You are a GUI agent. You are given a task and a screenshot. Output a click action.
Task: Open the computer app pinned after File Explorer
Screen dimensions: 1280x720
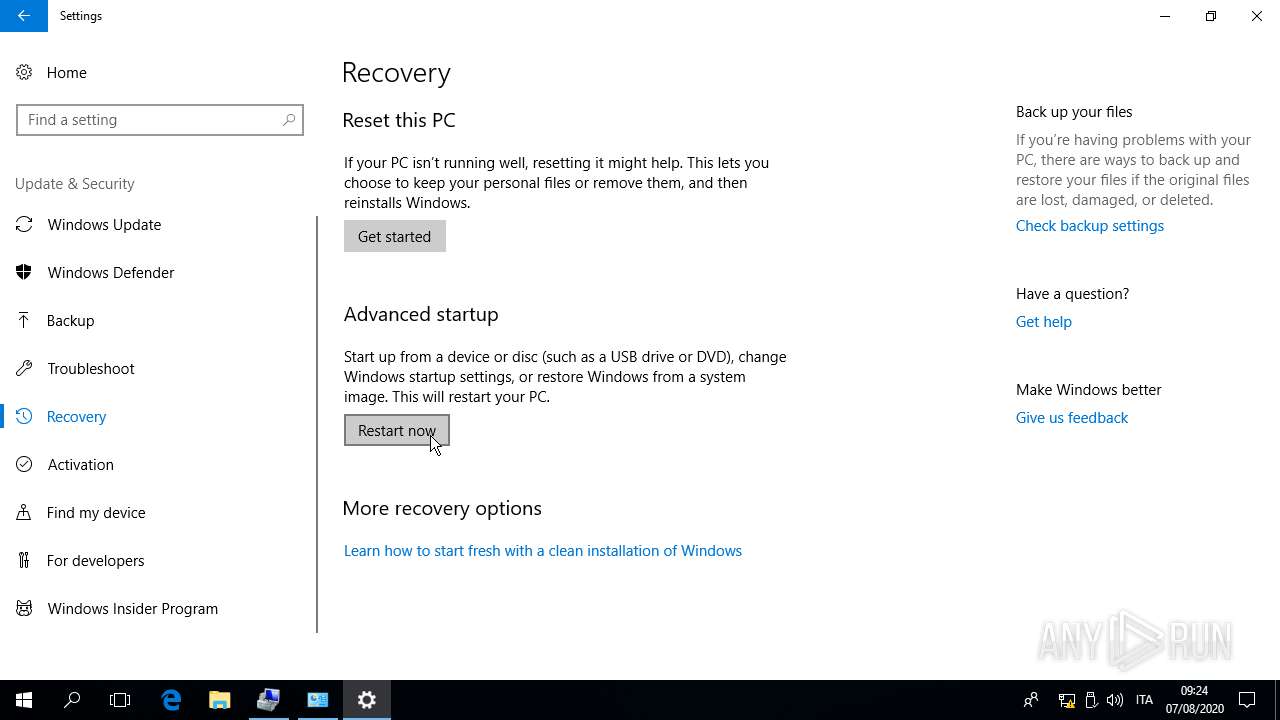(268, 700)
